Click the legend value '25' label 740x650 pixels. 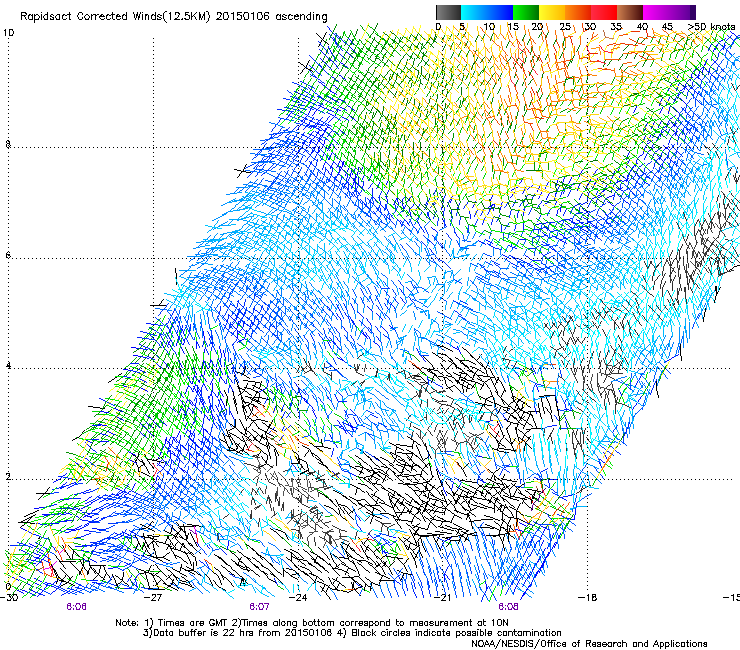point(564,27)
